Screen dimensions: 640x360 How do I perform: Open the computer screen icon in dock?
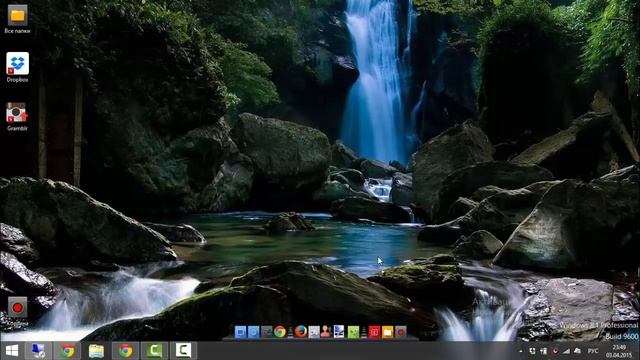coord(339,331)
